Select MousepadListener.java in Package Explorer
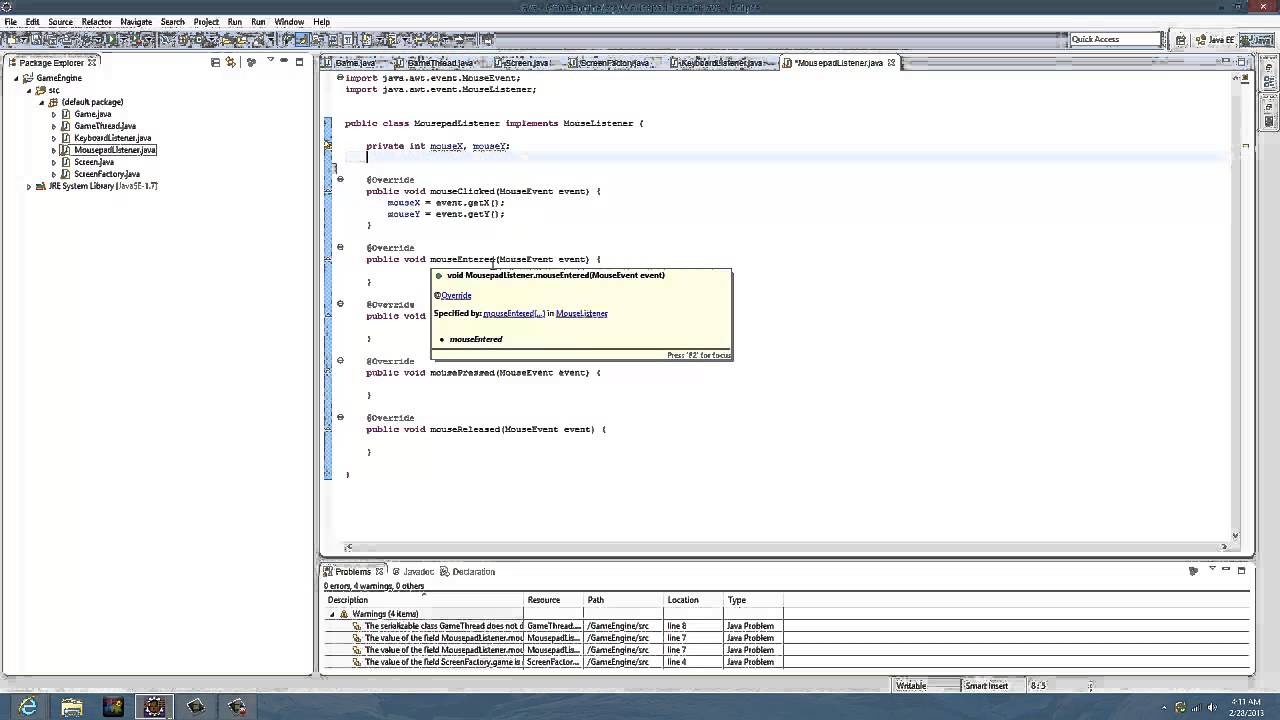Screen dimensions: 1280x720 click(x=115, y=150)
